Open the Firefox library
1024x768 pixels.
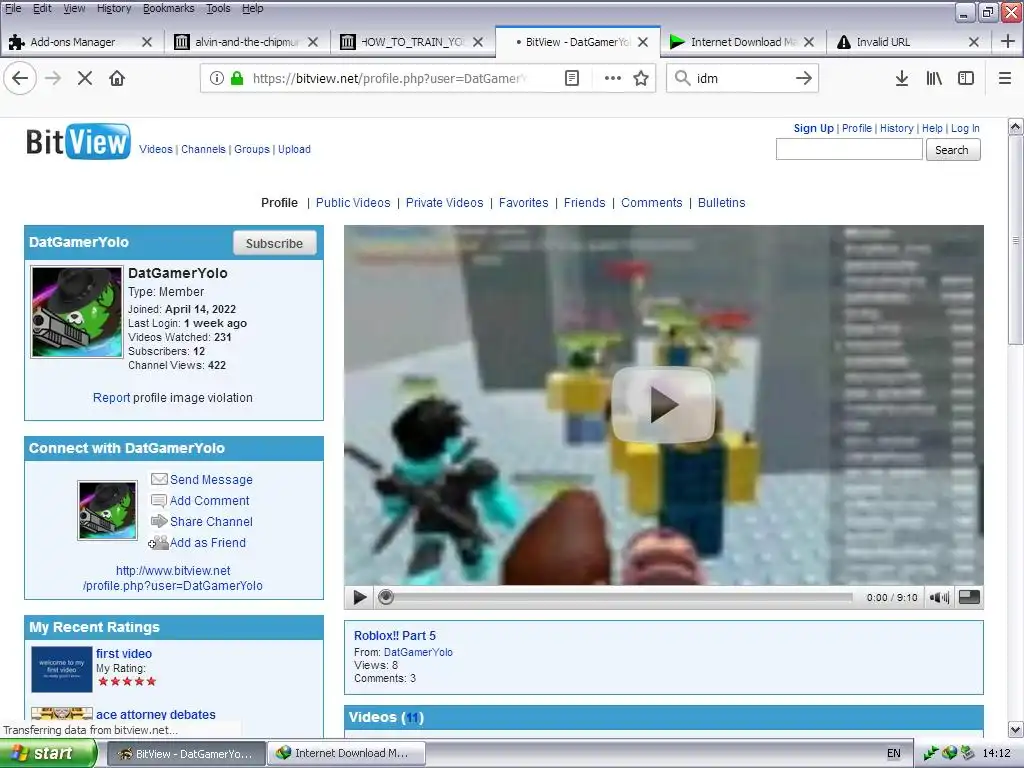click(934, 78)
